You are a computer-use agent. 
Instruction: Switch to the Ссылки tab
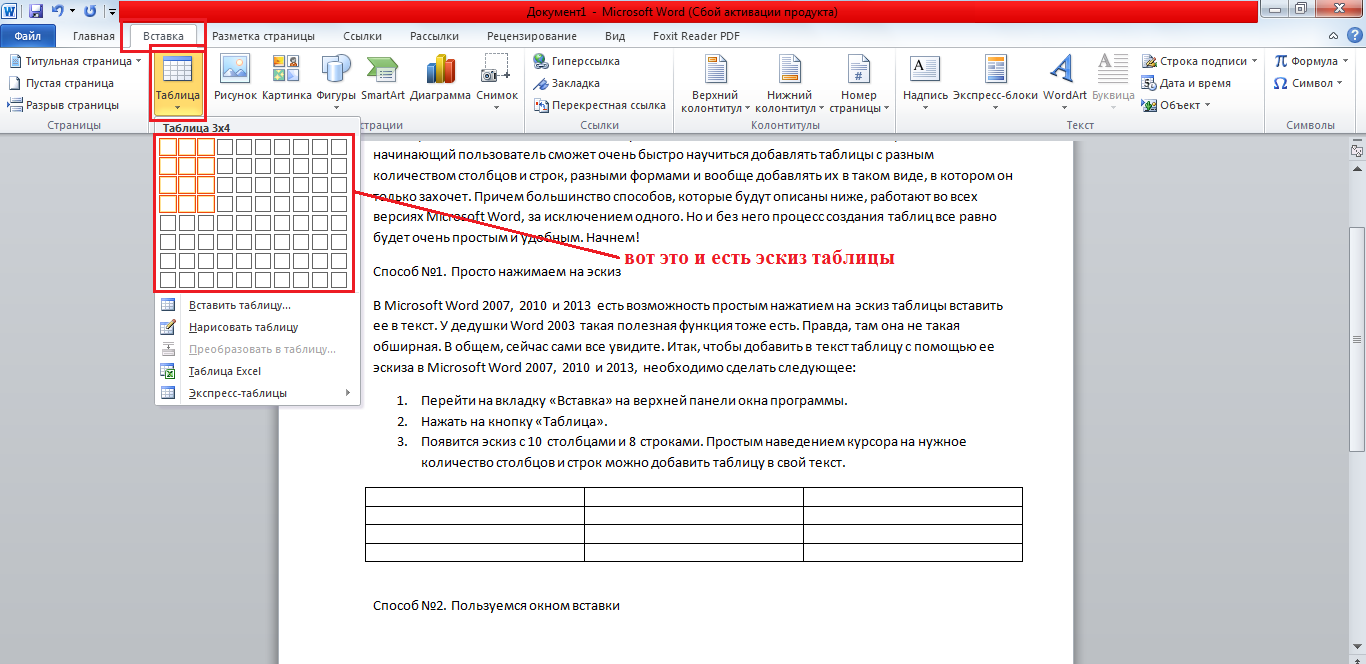click(x=362, y=36)
